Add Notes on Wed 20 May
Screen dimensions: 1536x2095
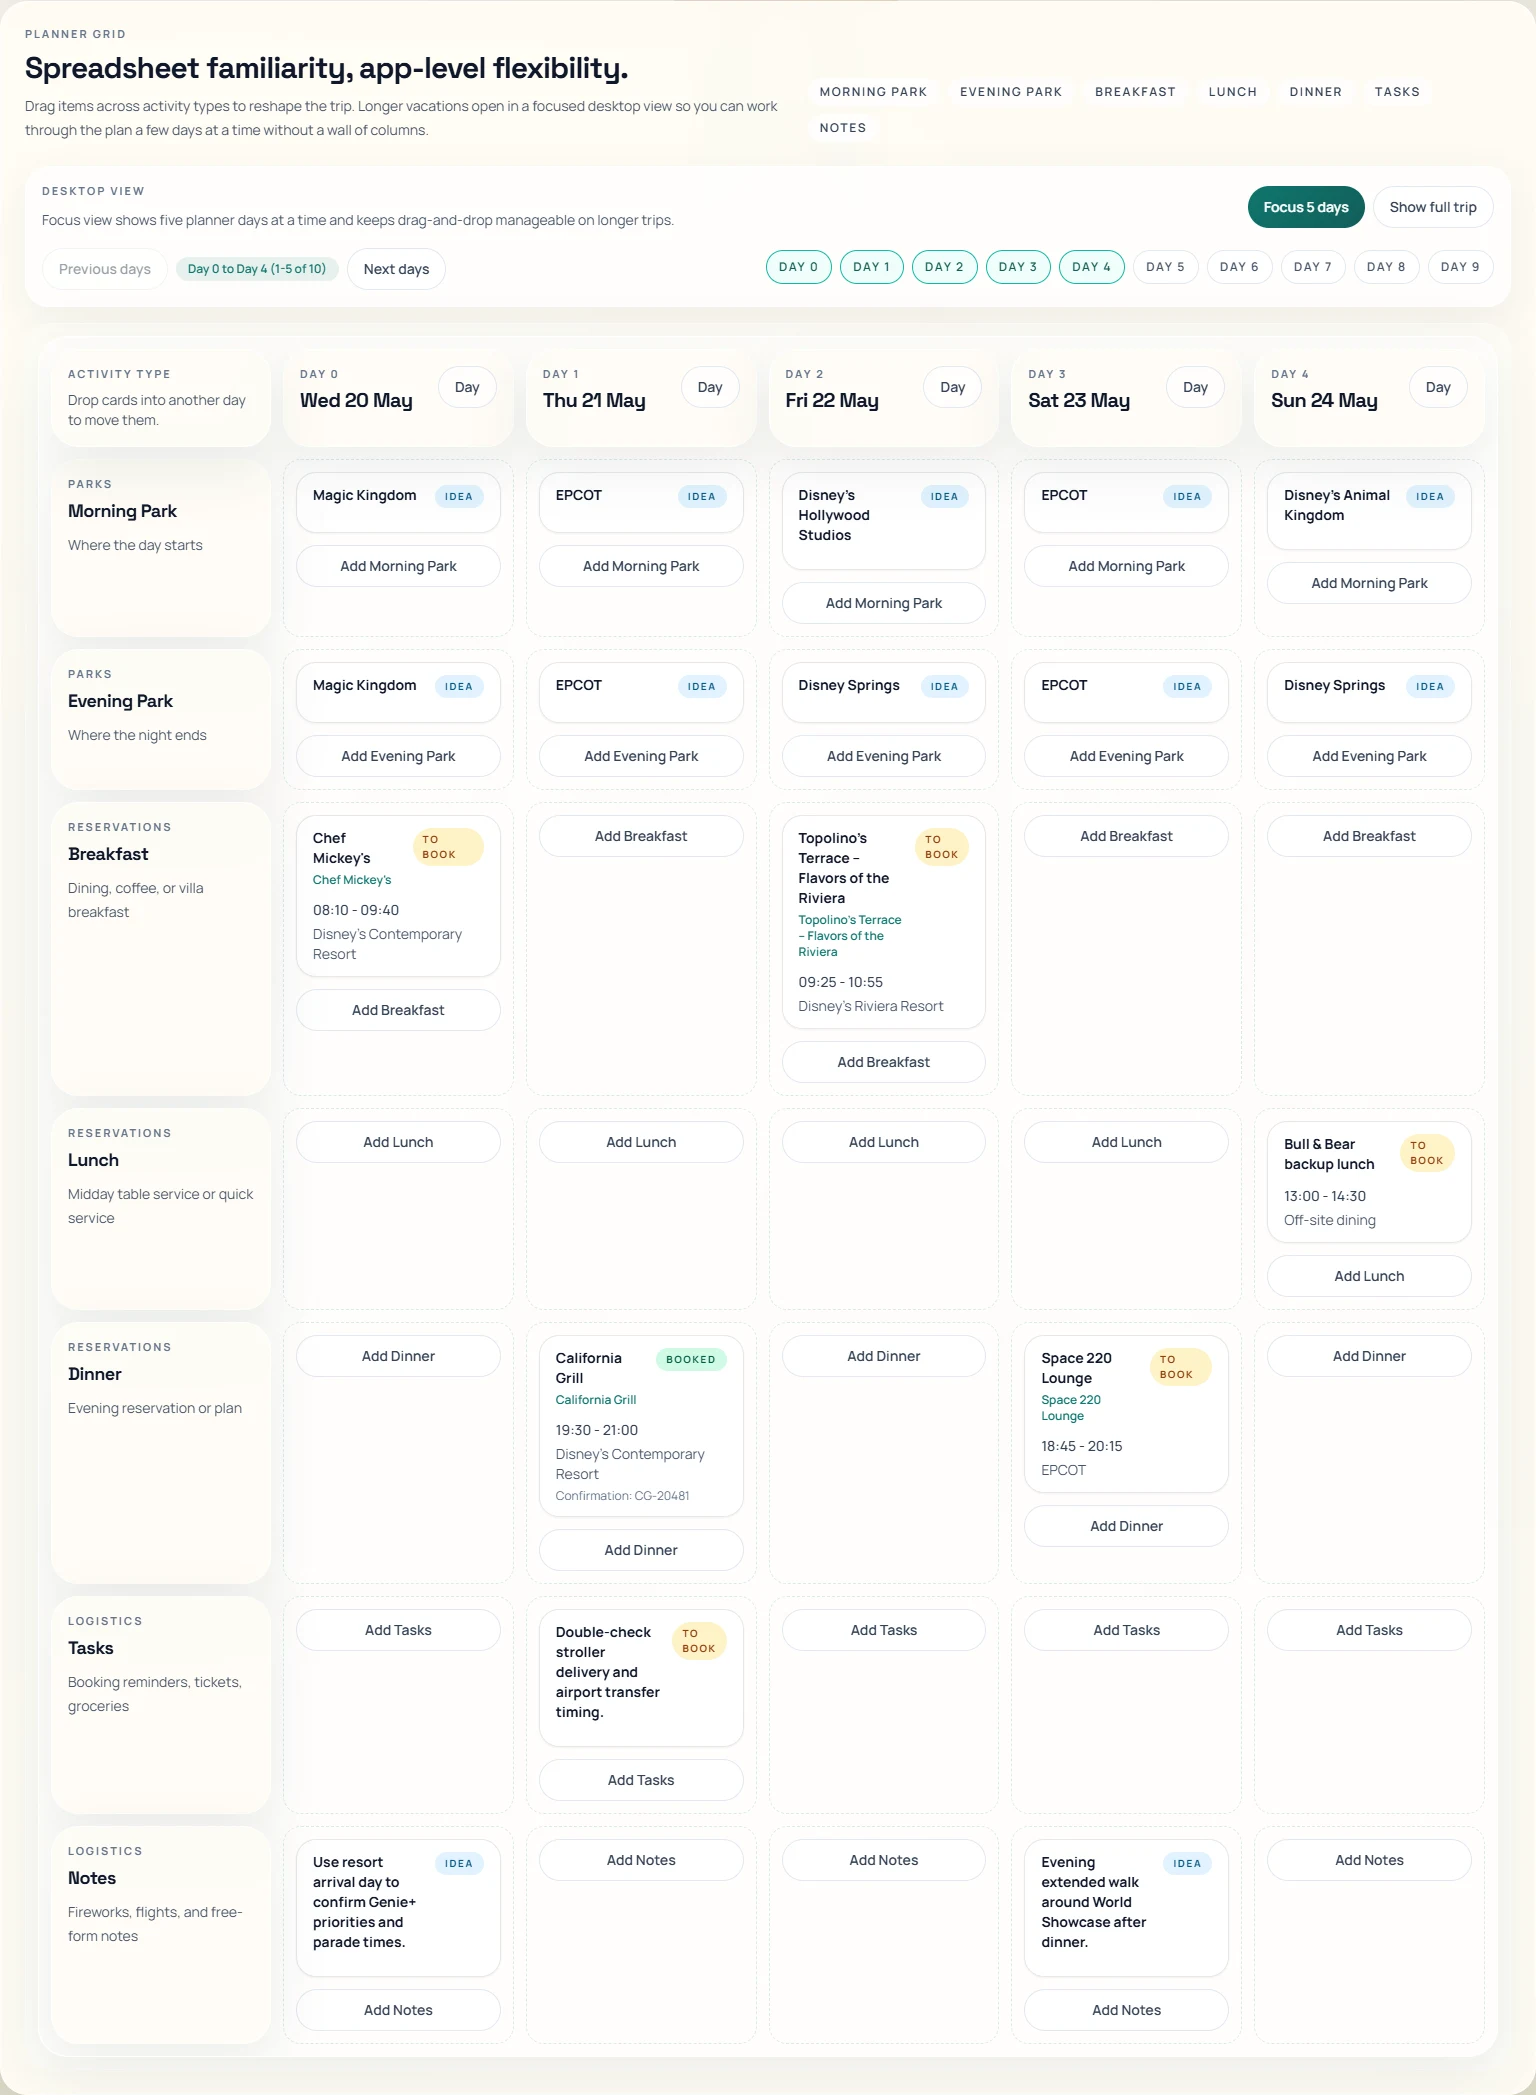(x=398, y=2010)
